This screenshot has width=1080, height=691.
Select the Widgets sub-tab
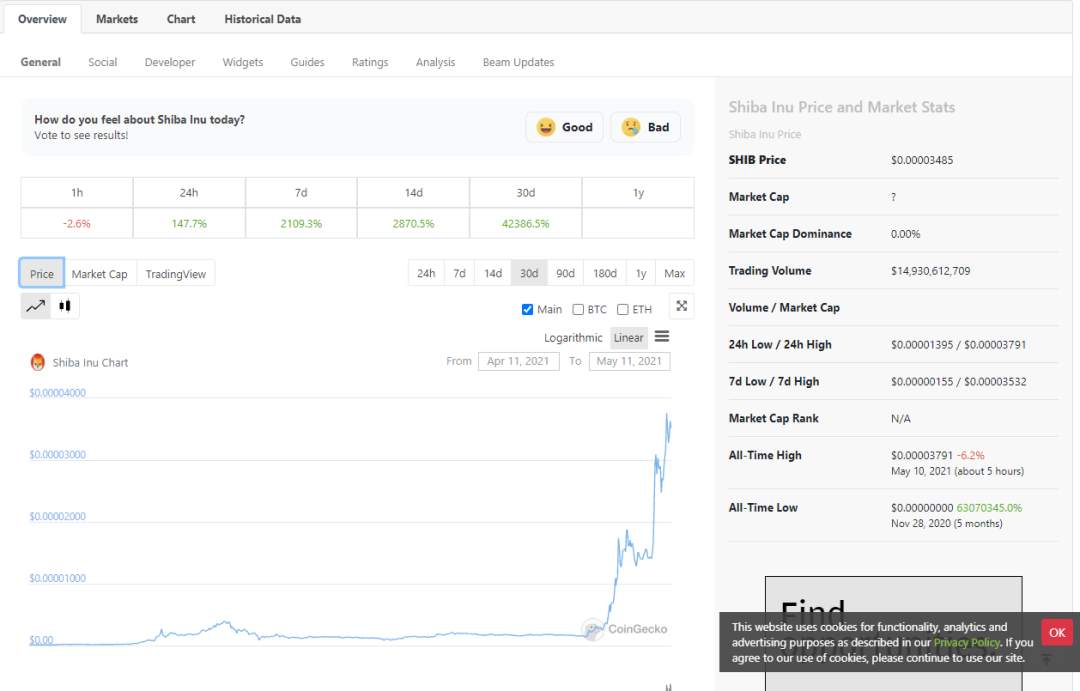[x=242, y=62]
